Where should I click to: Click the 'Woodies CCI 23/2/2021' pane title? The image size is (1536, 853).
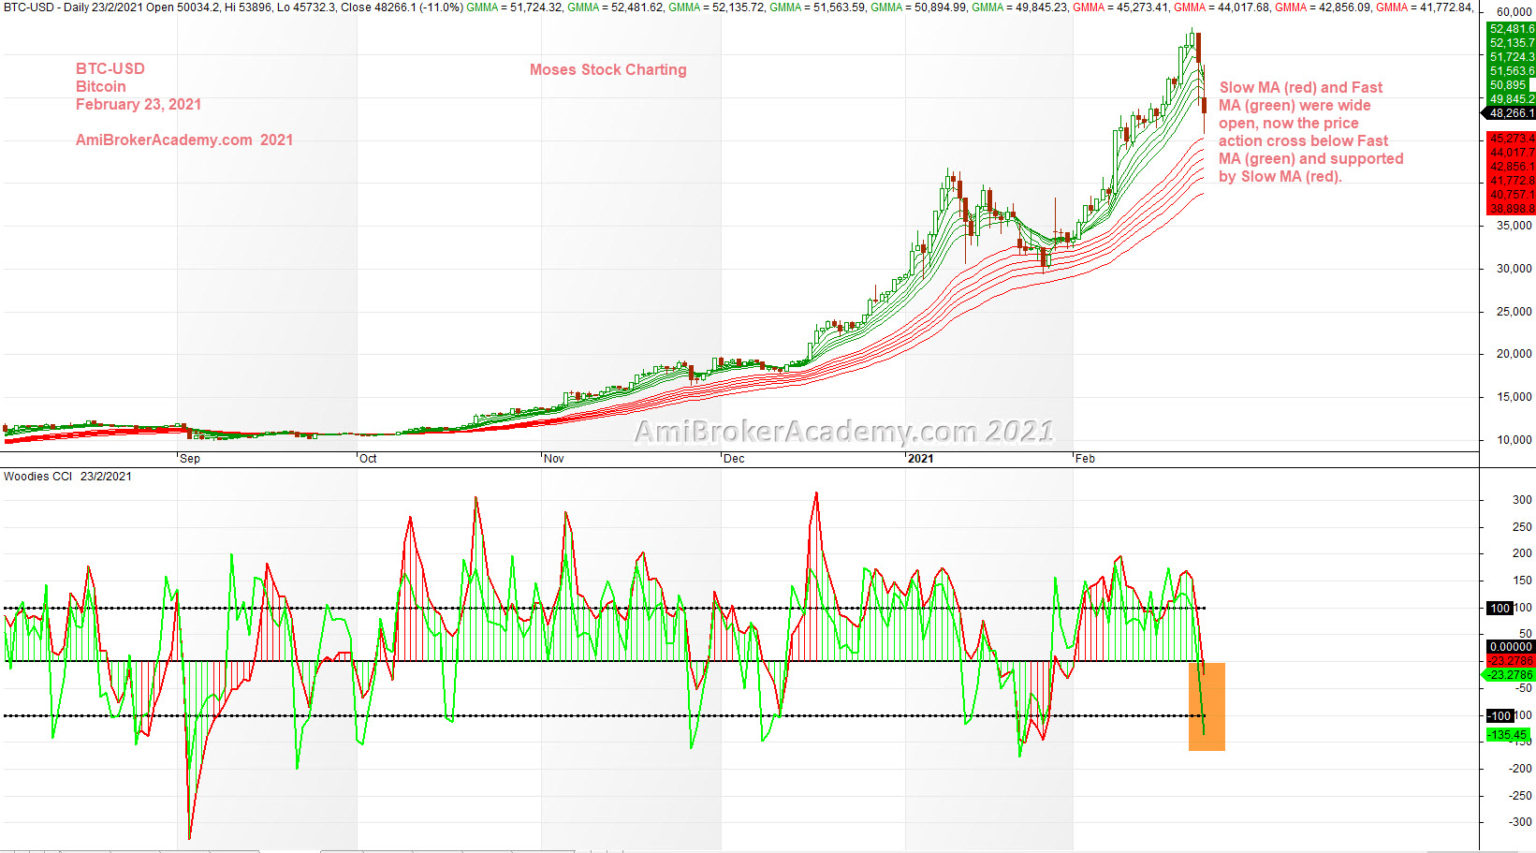tap(67, 476)
